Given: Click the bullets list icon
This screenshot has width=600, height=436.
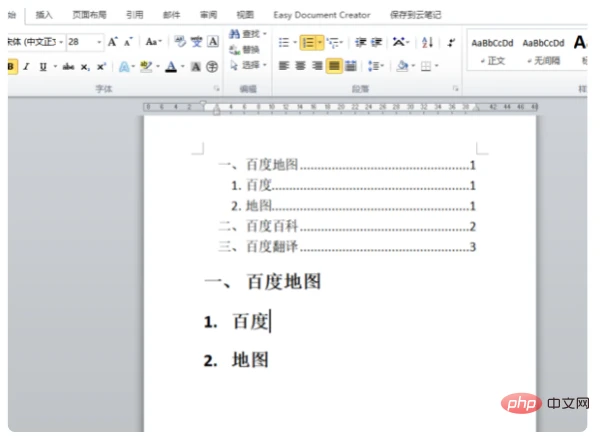Looking at the screenshot, I should coord(284,42).
